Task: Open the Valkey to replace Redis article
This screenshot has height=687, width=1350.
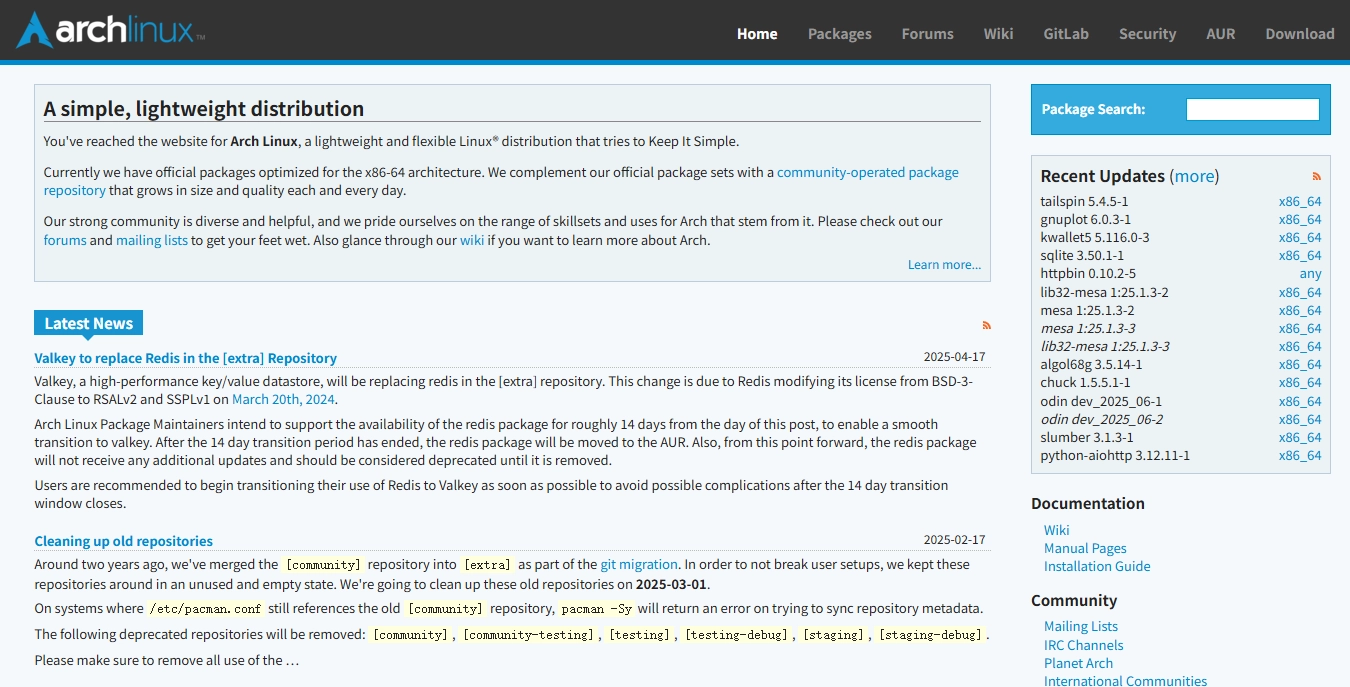Action: coord(186,358)
